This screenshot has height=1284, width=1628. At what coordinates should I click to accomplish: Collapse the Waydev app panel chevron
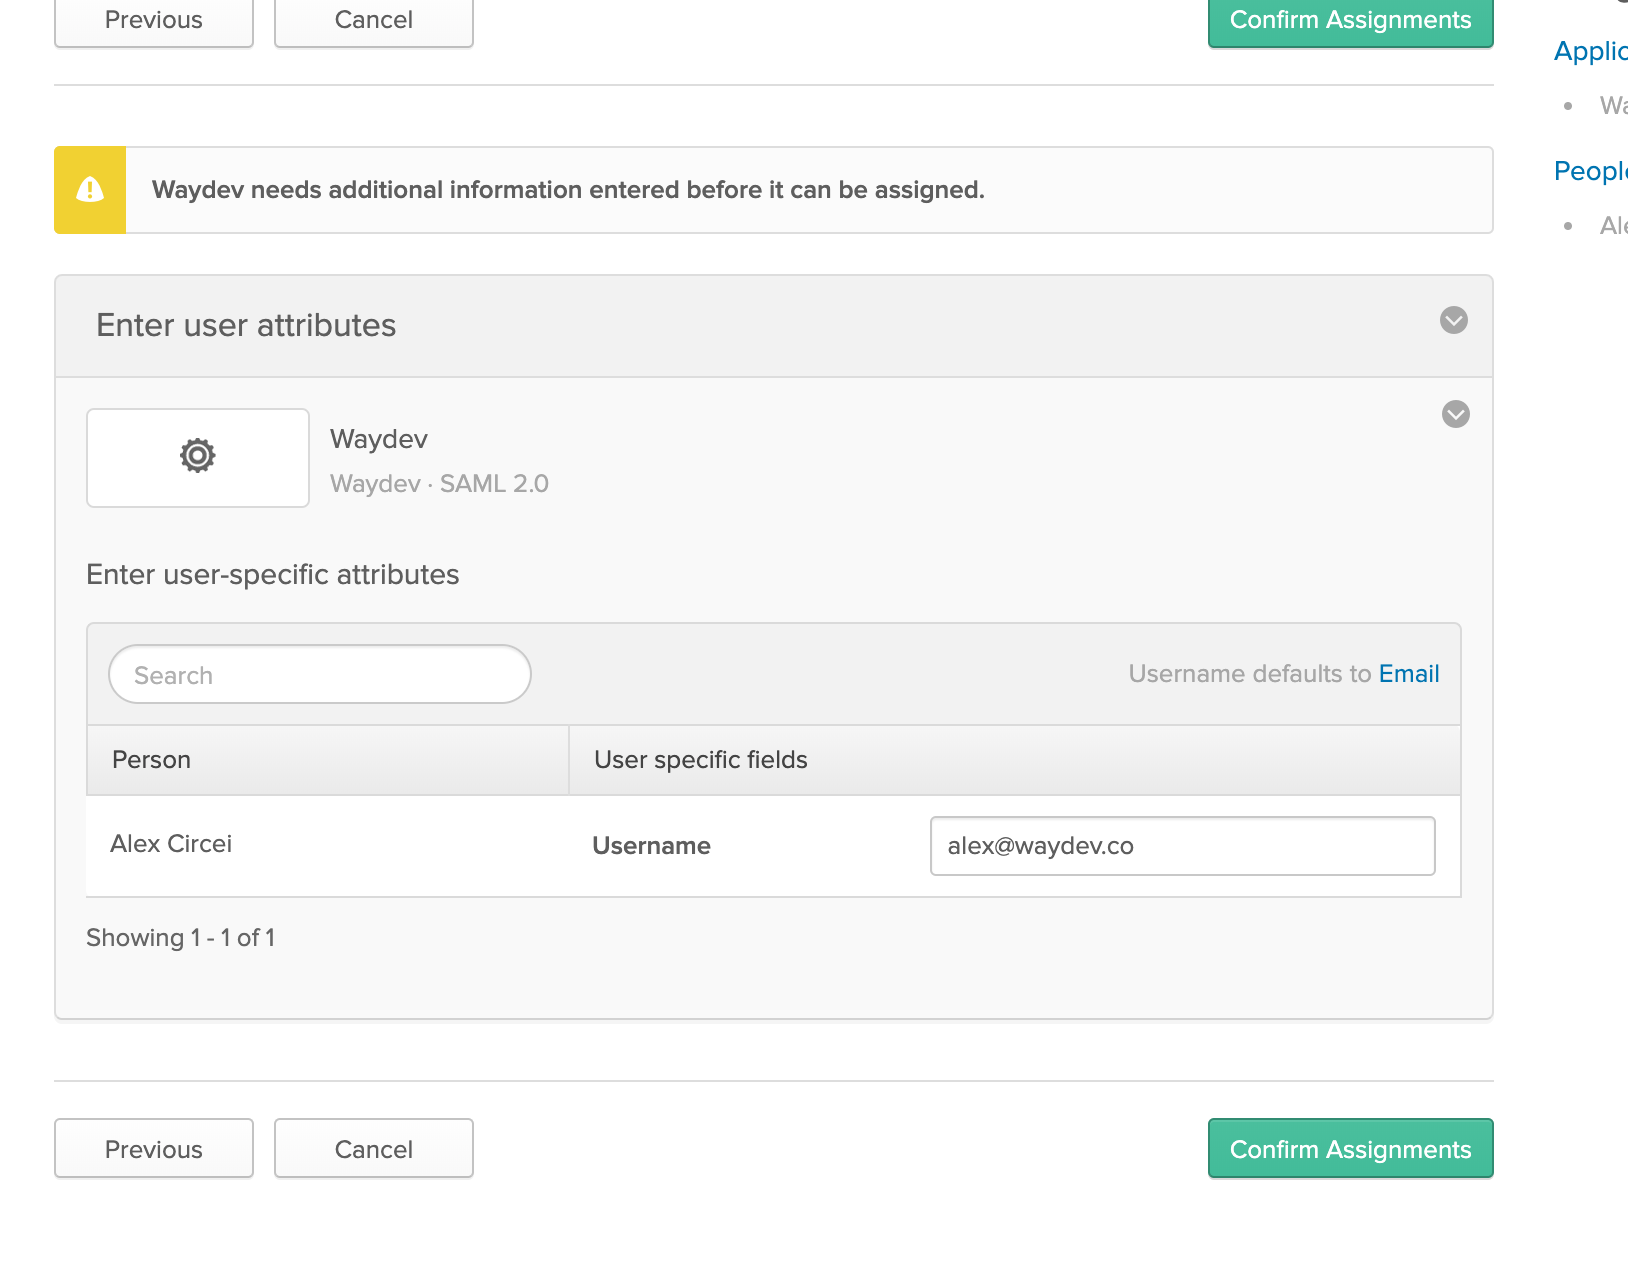pyautogui.click(x=1456, y=414)
